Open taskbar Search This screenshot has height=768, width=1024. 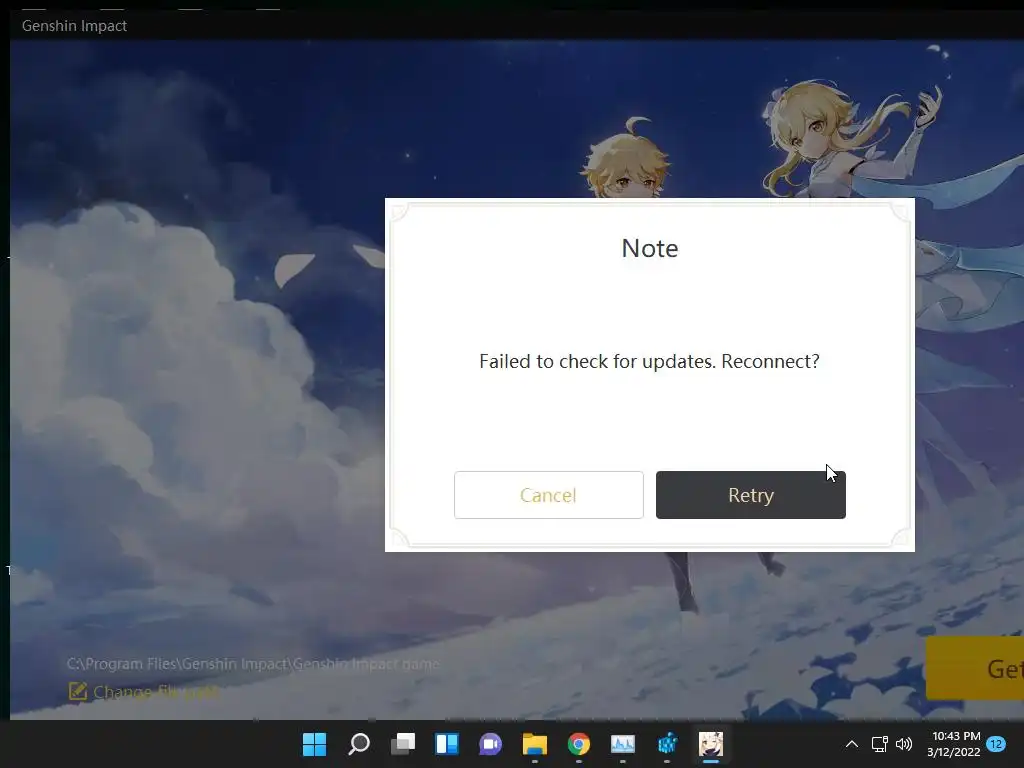pyautogui.click(x=359, y=744)
